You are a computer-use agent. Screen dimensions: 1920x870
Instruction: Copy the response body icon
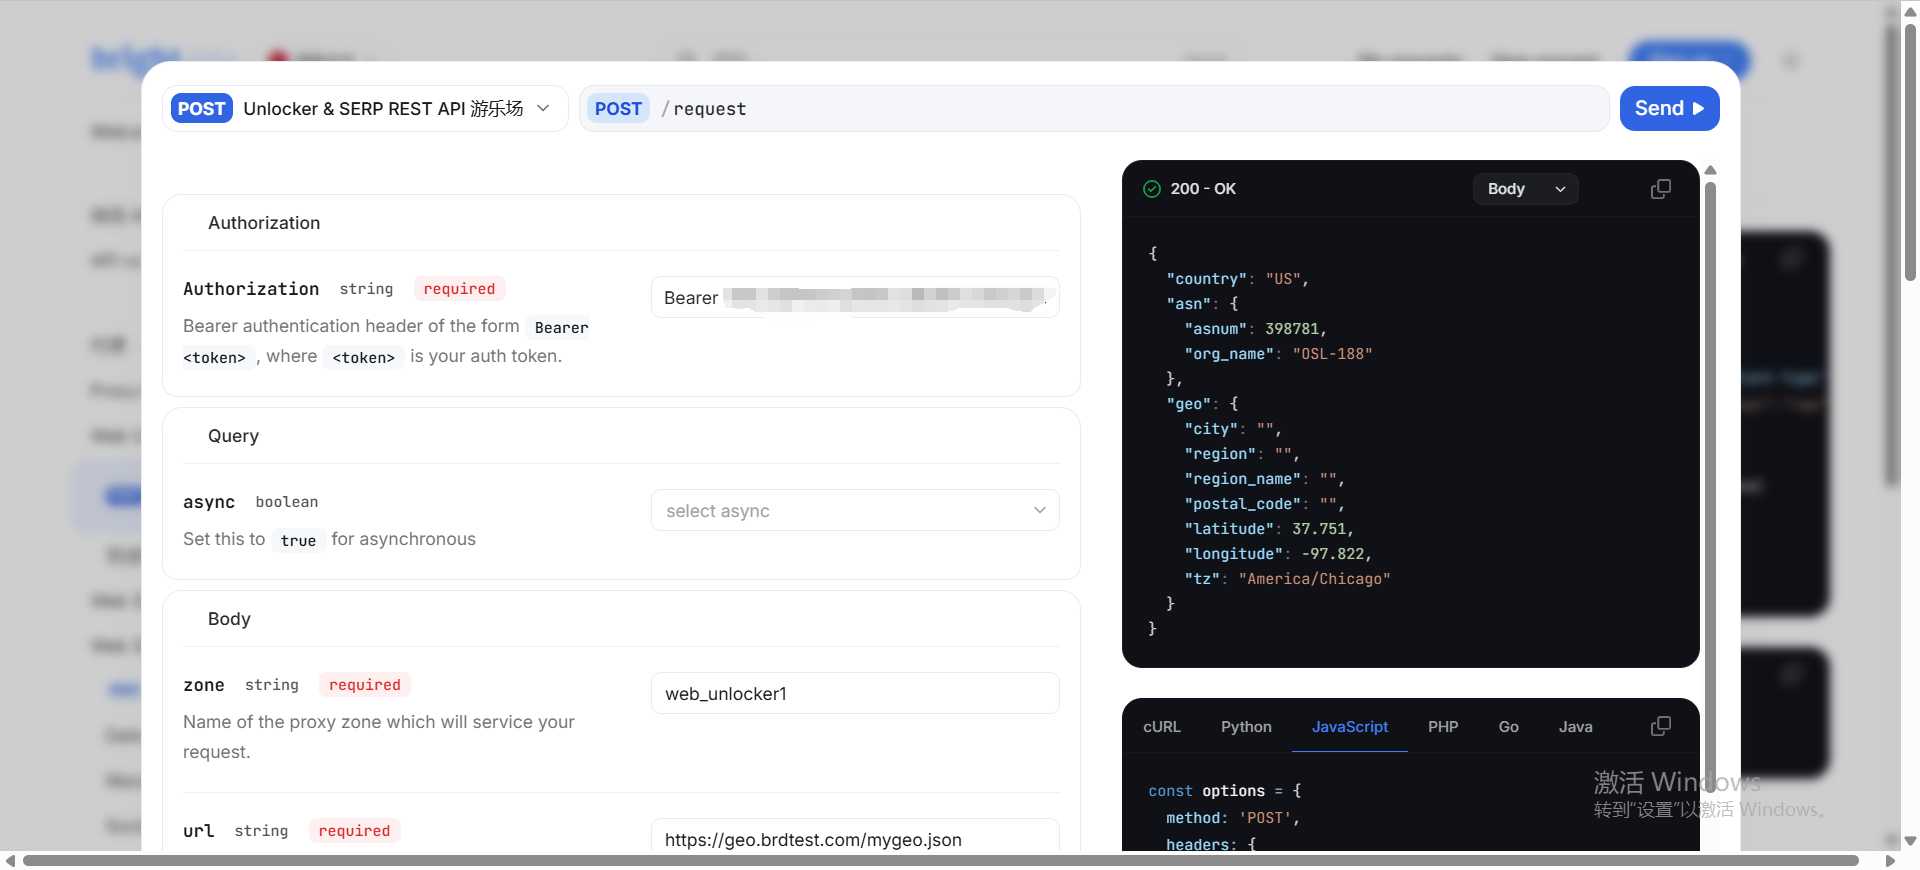click(1660, 189)
